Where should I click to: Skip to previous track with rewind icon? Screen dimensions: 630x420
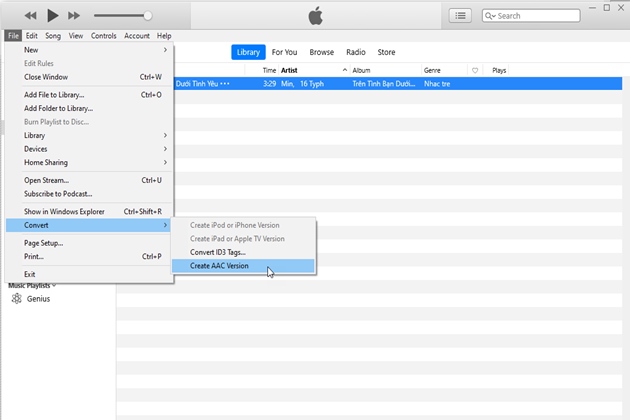click(31, 15)
